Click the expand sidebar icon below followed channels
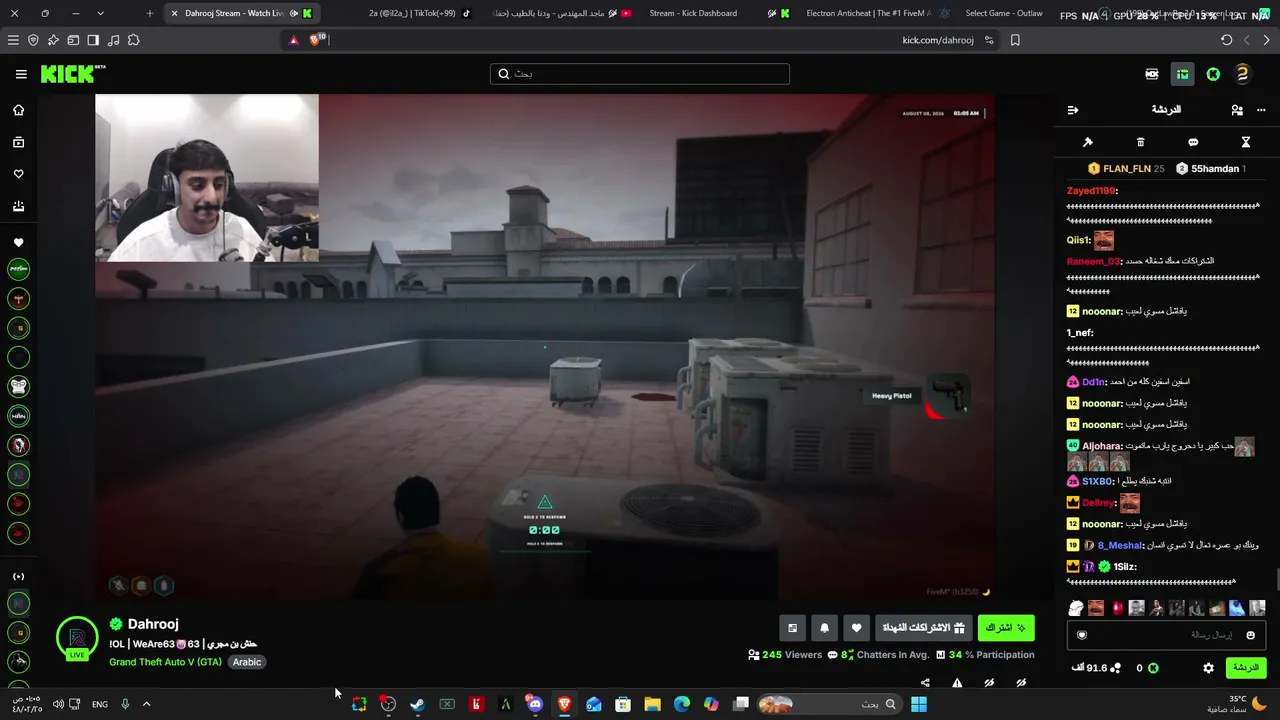This screenshot has height=720, width=1280. 18,576
